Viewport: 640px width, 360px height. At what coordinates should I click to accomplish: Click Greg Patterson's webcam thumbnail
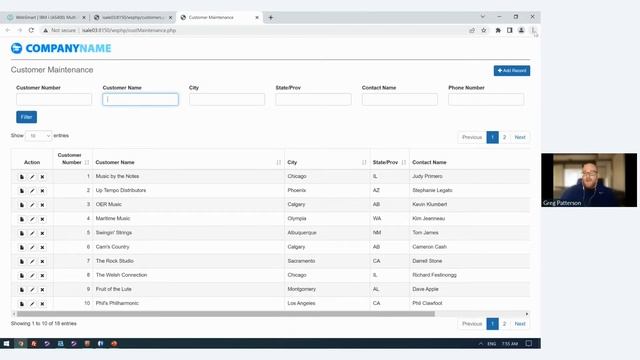pyautogui.click(x=589, y=180)
